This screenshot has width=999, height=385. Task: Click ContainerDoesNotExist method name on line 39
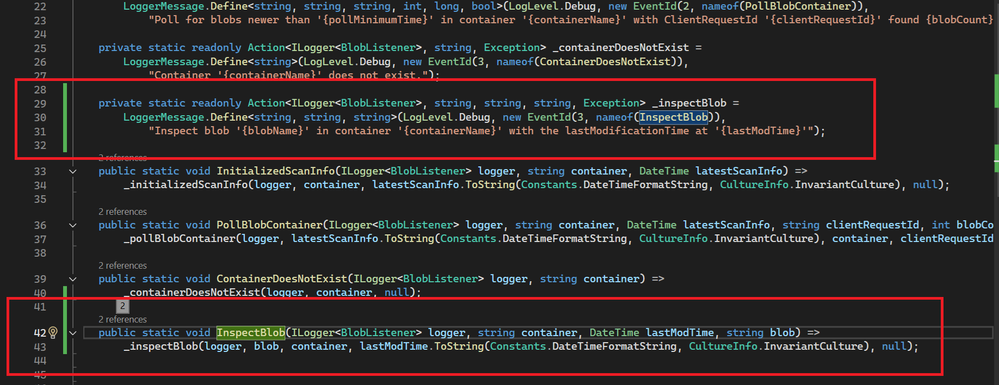click(282, 279)
